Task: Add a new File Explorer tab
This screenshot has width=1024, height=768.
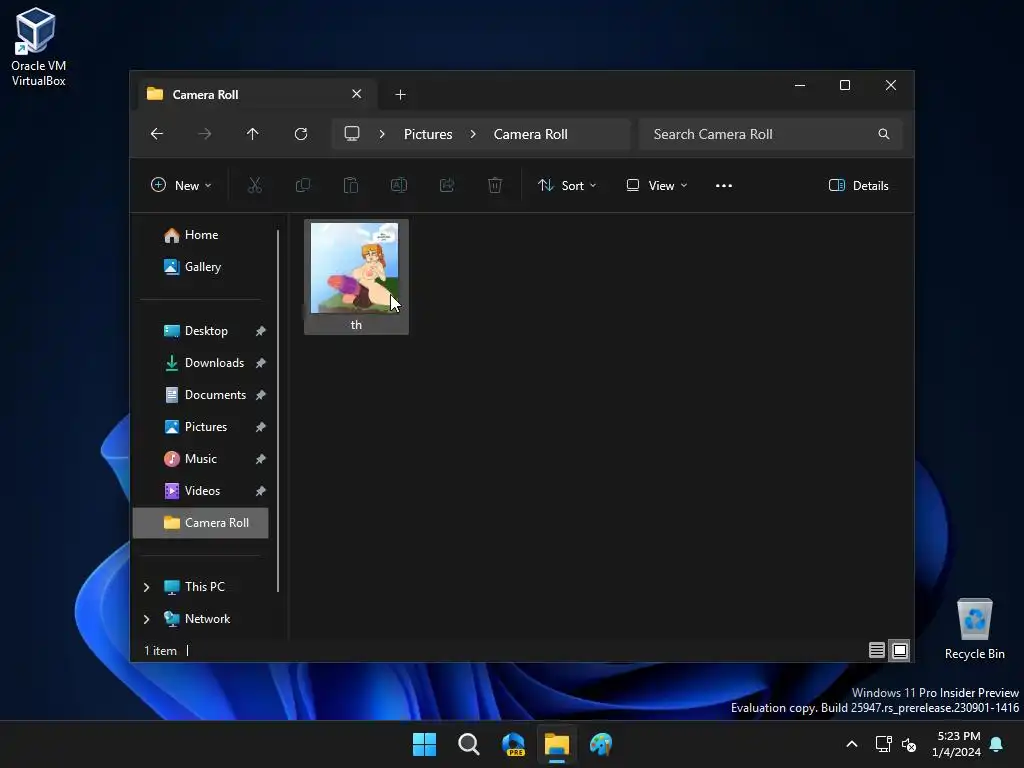Action: 400,95
